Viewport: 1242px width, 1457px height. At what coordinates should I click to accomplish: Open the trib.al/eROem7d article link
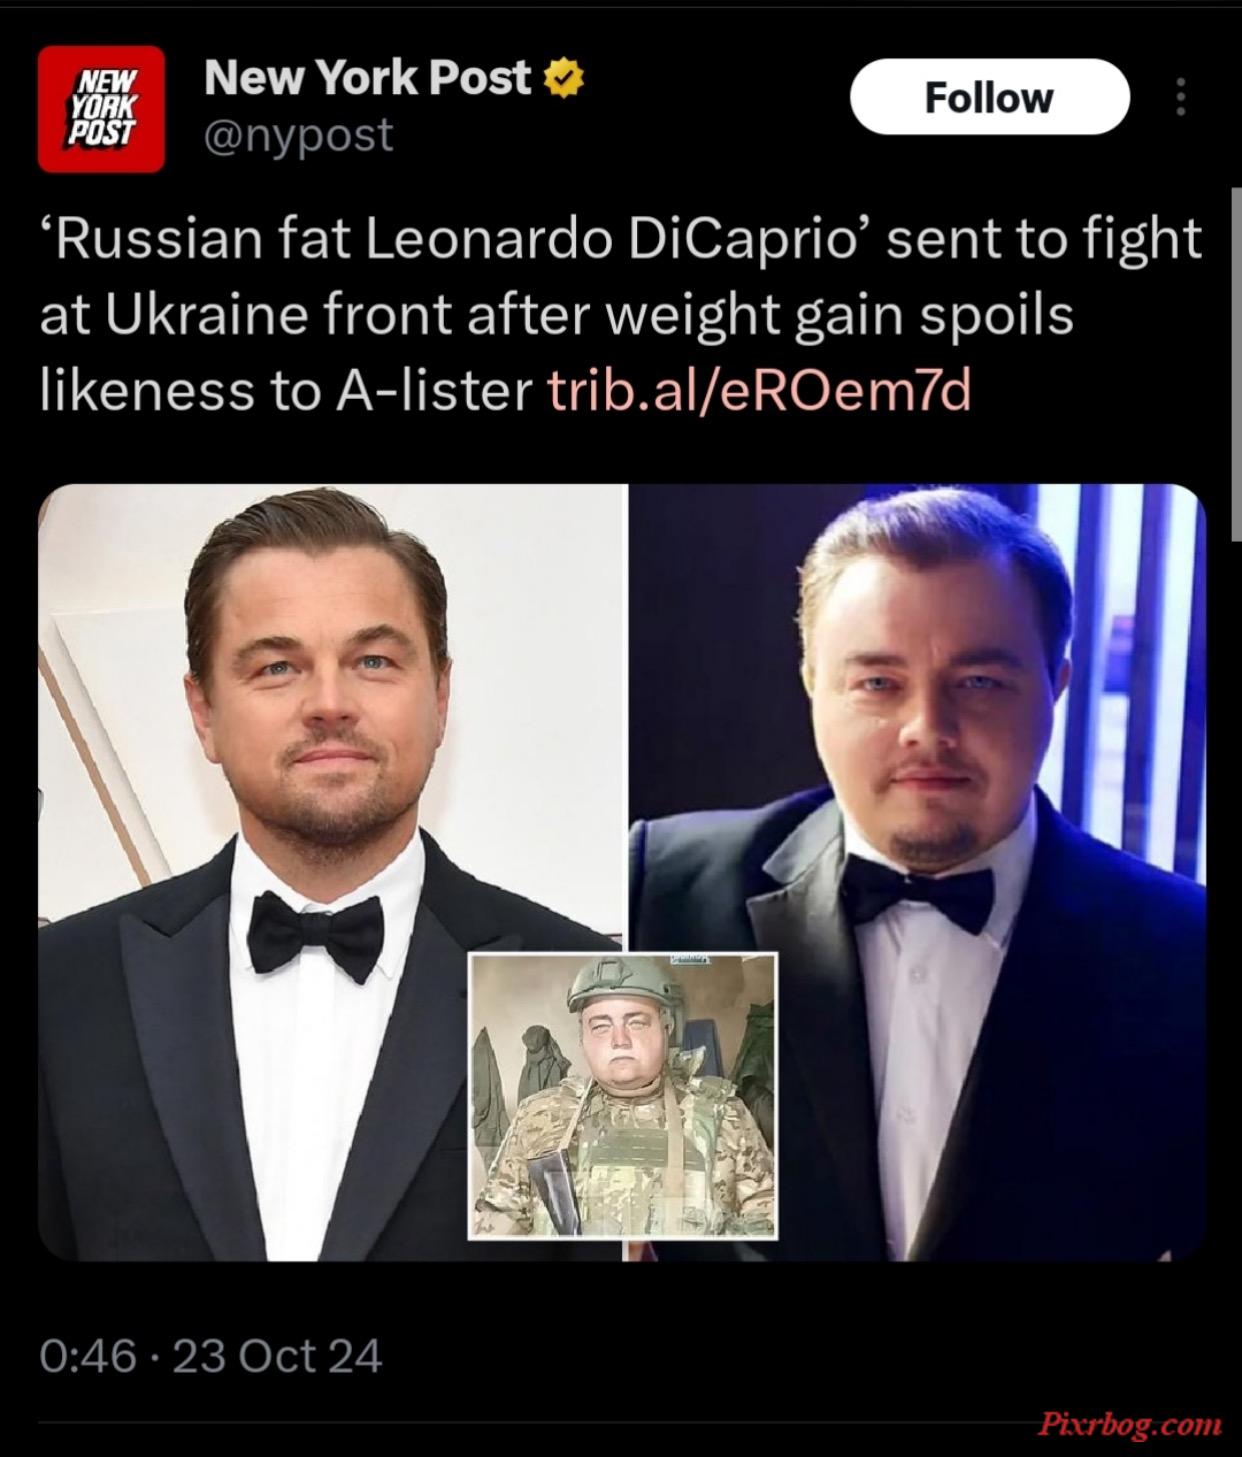(x=760, y=391)
